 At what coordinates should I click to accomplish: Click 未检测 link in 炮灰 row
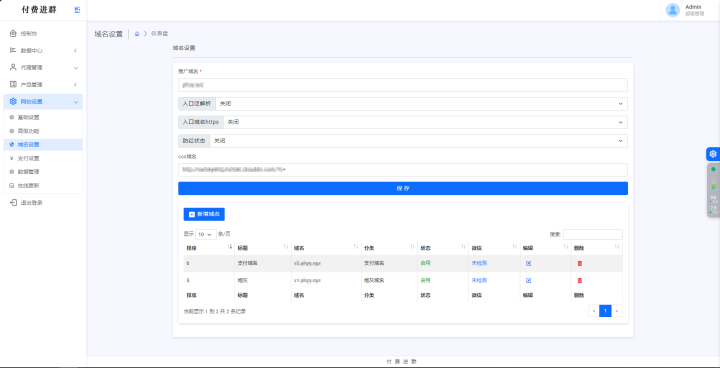click(x=479, y=280)
